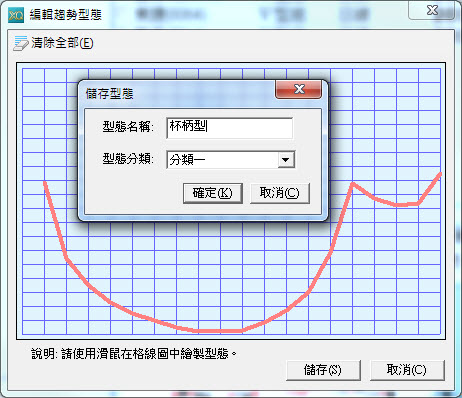
Task: Click 取消(C) in the save dialog
Action: pyautogui.click(x=280, y=193)
